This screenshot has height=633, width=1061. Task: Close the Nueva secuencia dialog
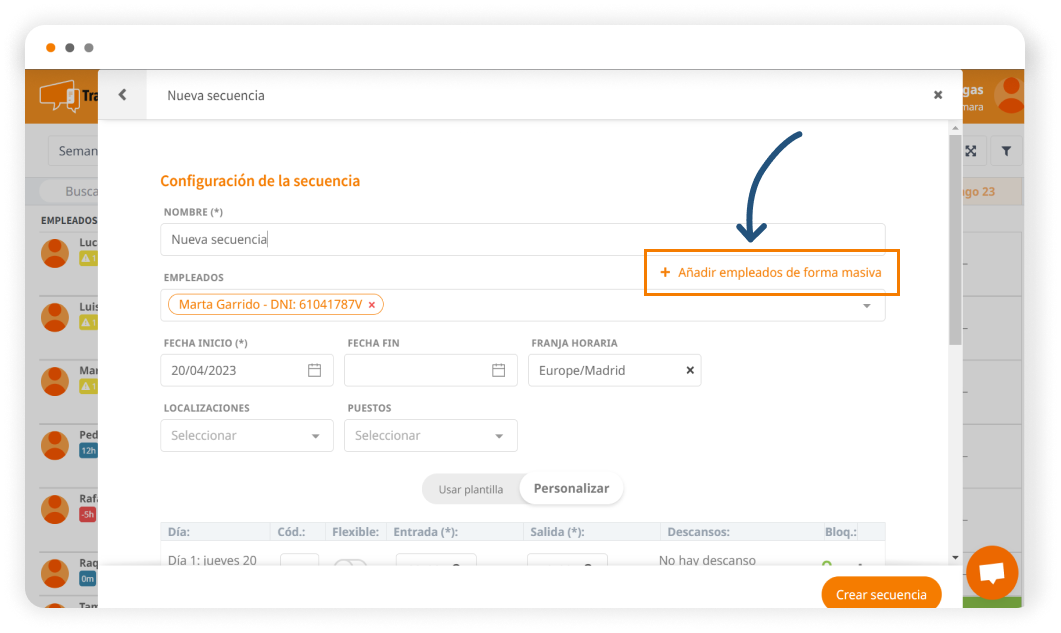click(937, 95)
